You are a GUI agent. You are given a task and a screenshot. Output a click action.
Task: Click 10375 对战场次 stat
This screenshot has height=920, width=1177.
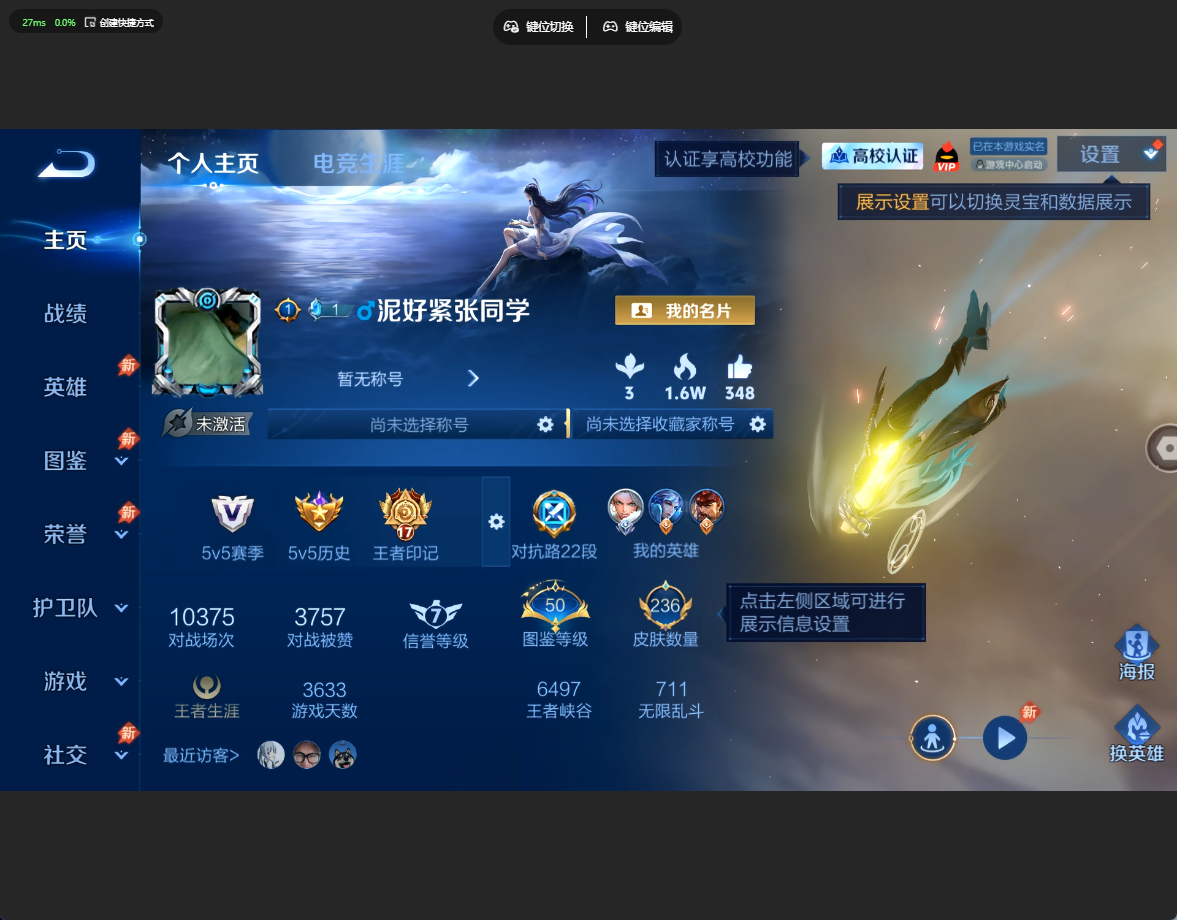coord(201,627)
